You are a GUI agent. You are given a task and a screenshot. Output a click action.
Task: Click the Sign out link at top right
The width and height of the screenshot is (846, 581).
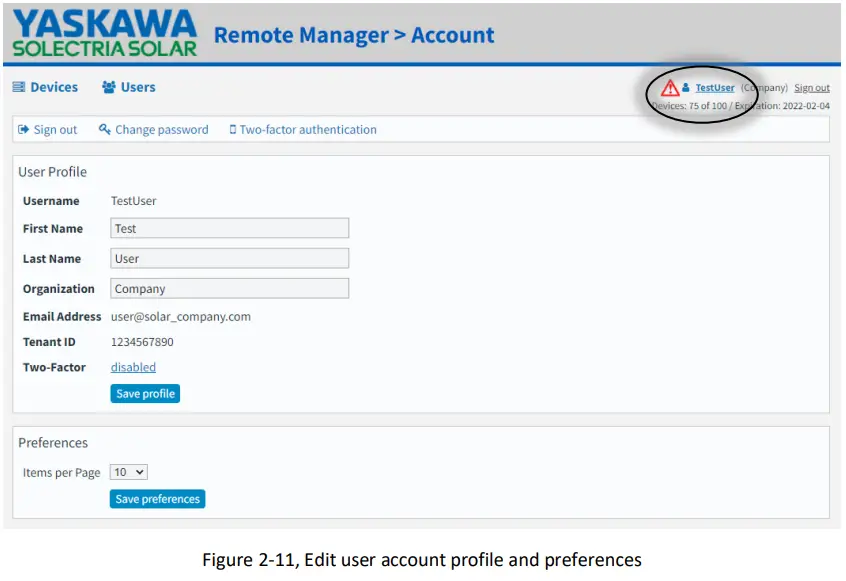(x=812, y=87)
